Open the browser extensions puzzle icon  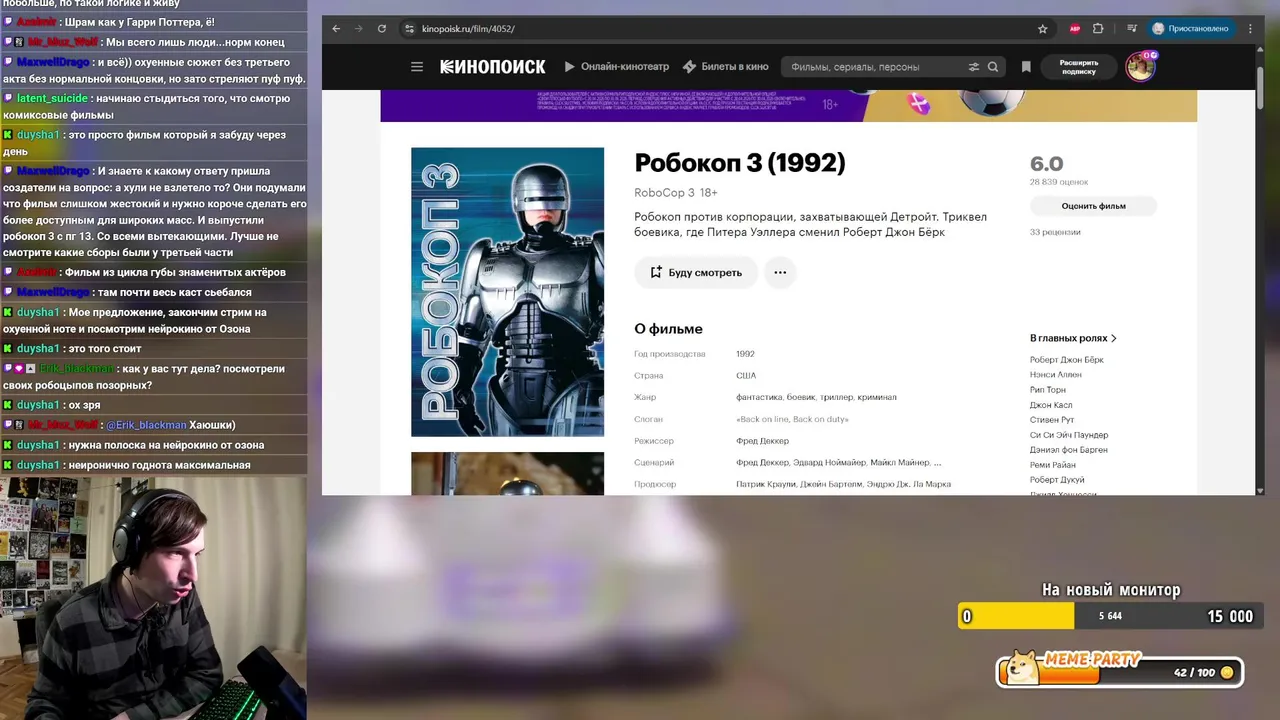point(1098,29)
